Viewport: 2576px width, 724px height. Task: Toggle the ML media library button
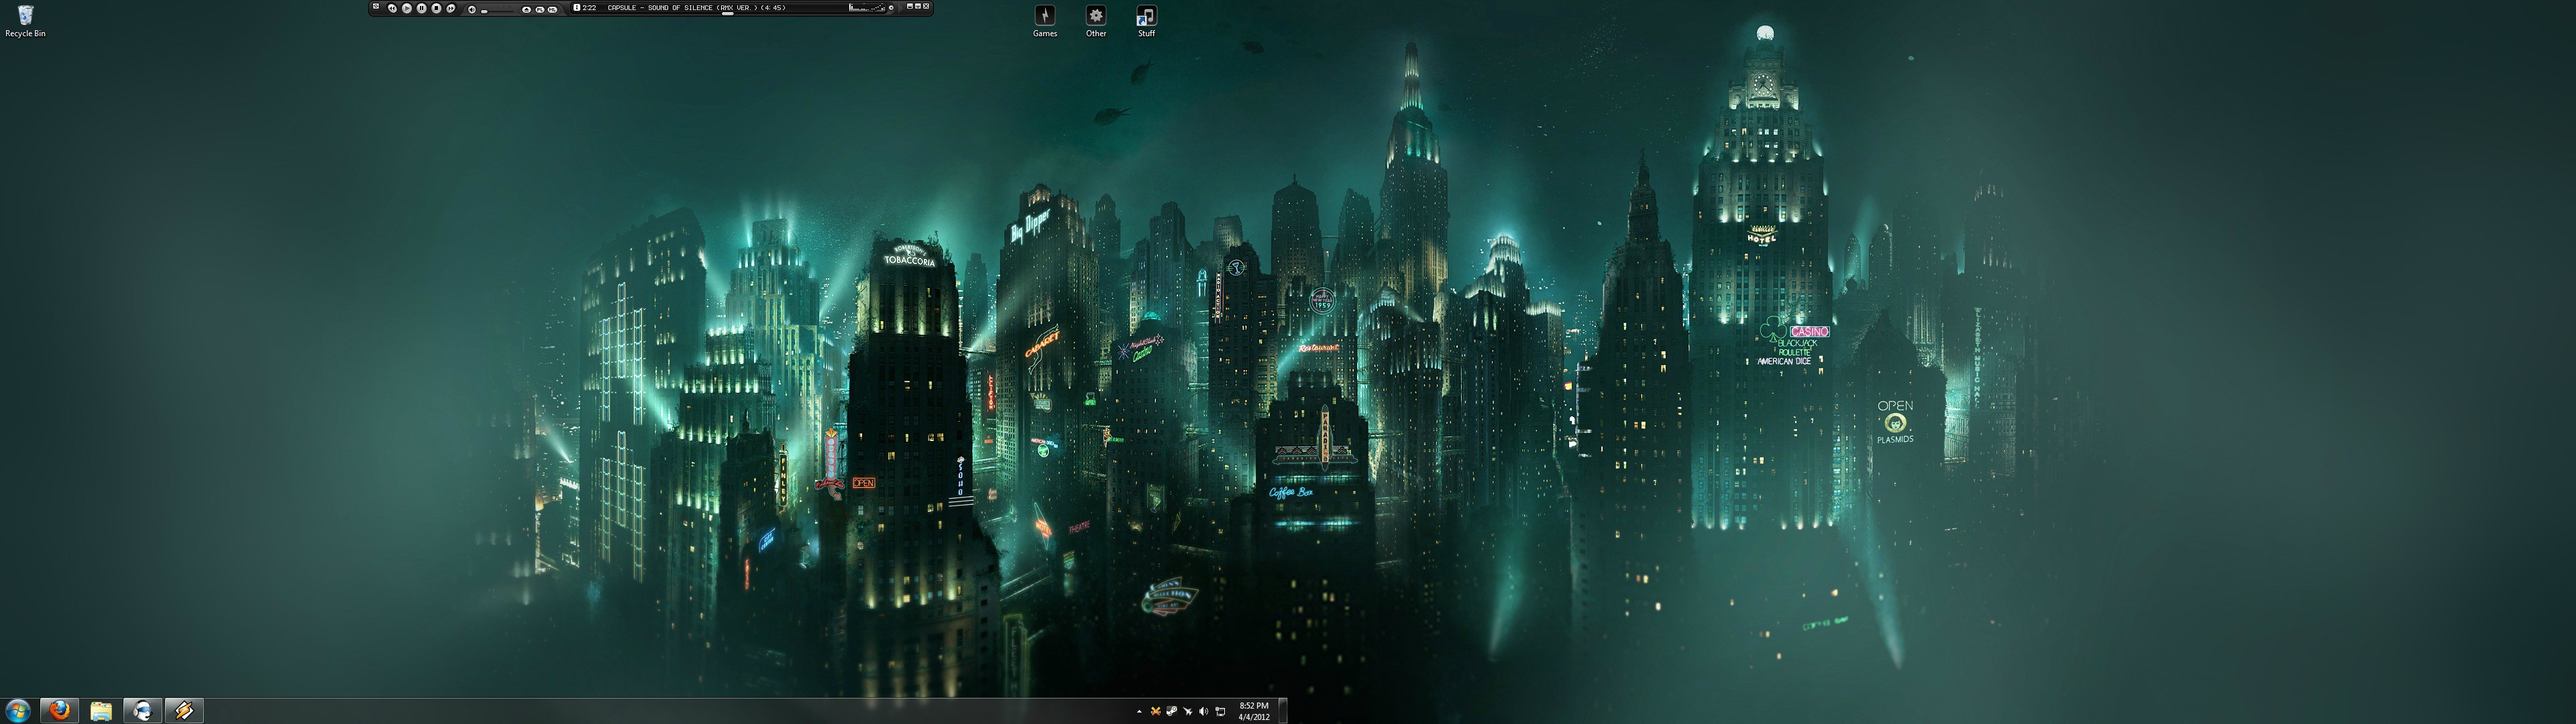tap(553, 10)
